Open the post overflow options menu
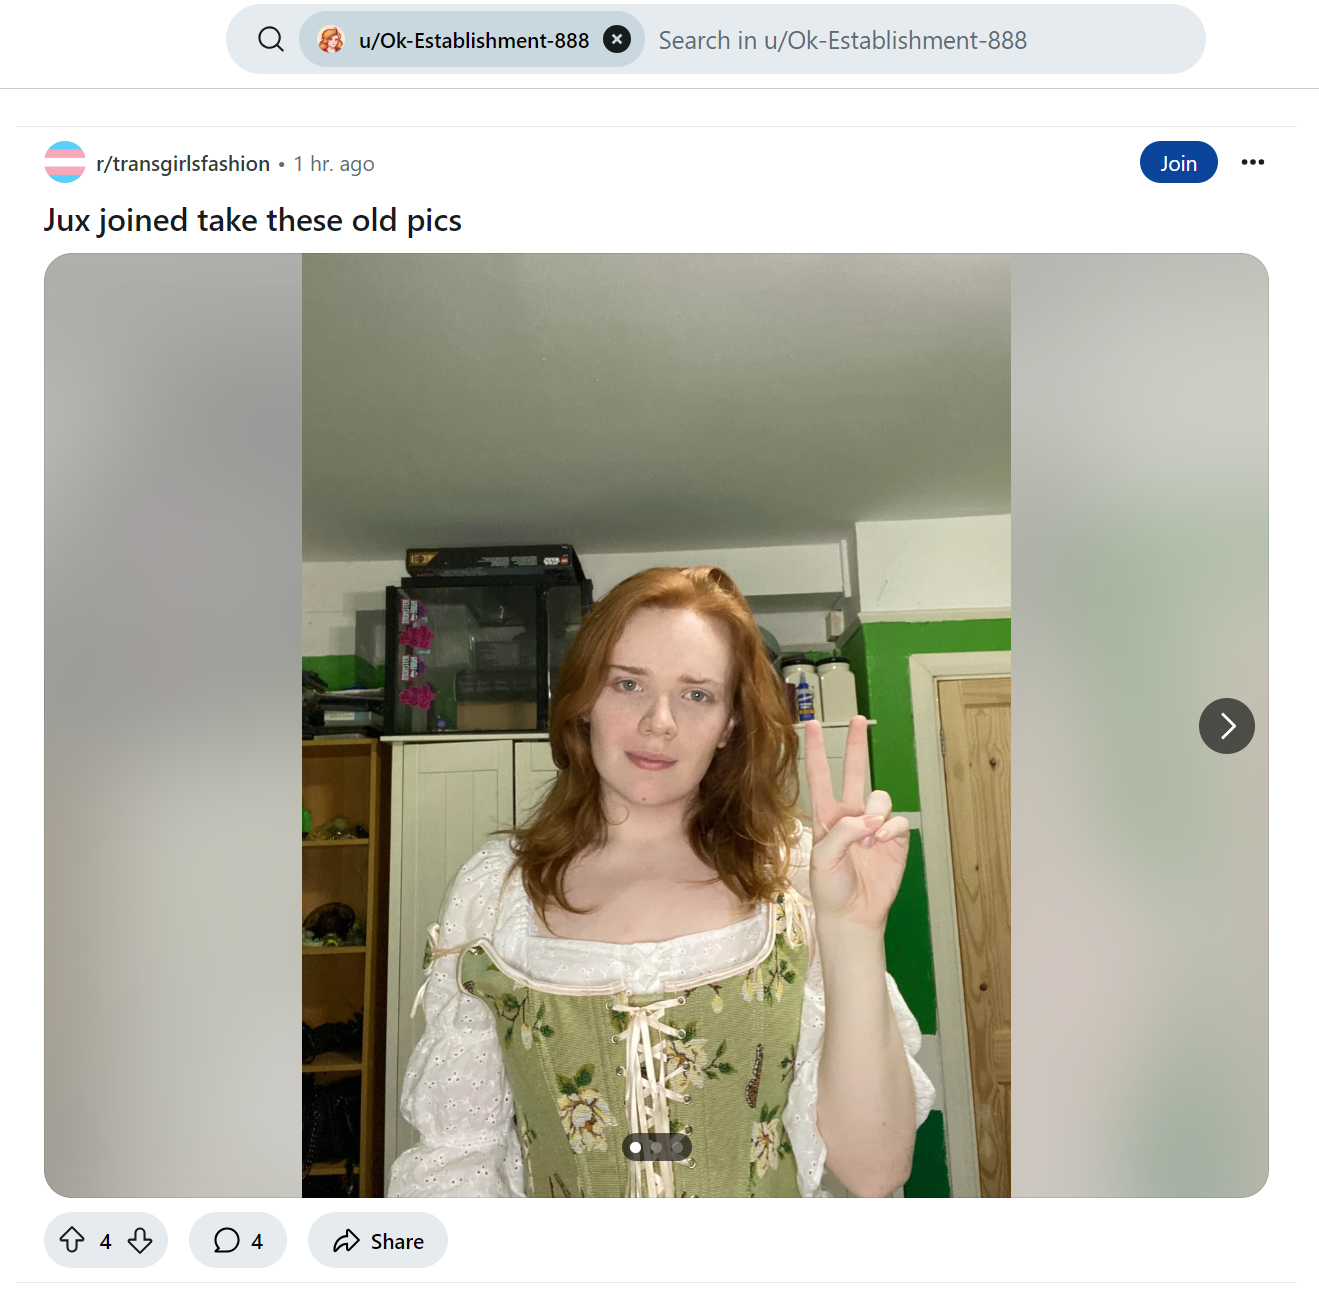Viewport: 1319px width, 1291px height. pyautogui.click(x=1252, y=162)
